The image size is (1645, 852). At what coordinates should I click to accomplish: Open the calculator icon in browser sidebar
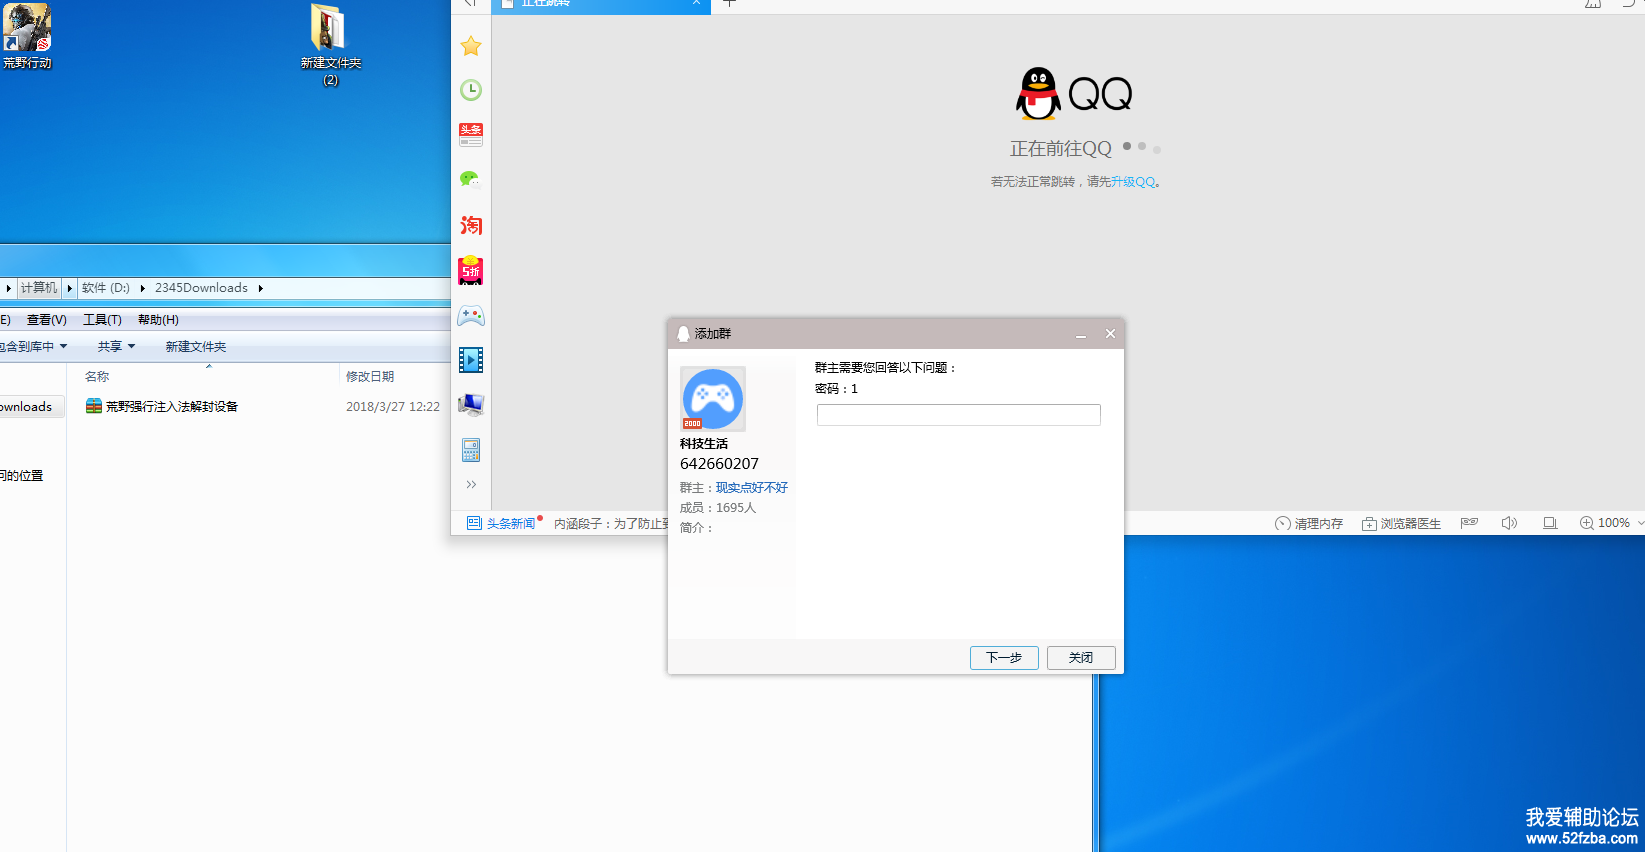471,450
